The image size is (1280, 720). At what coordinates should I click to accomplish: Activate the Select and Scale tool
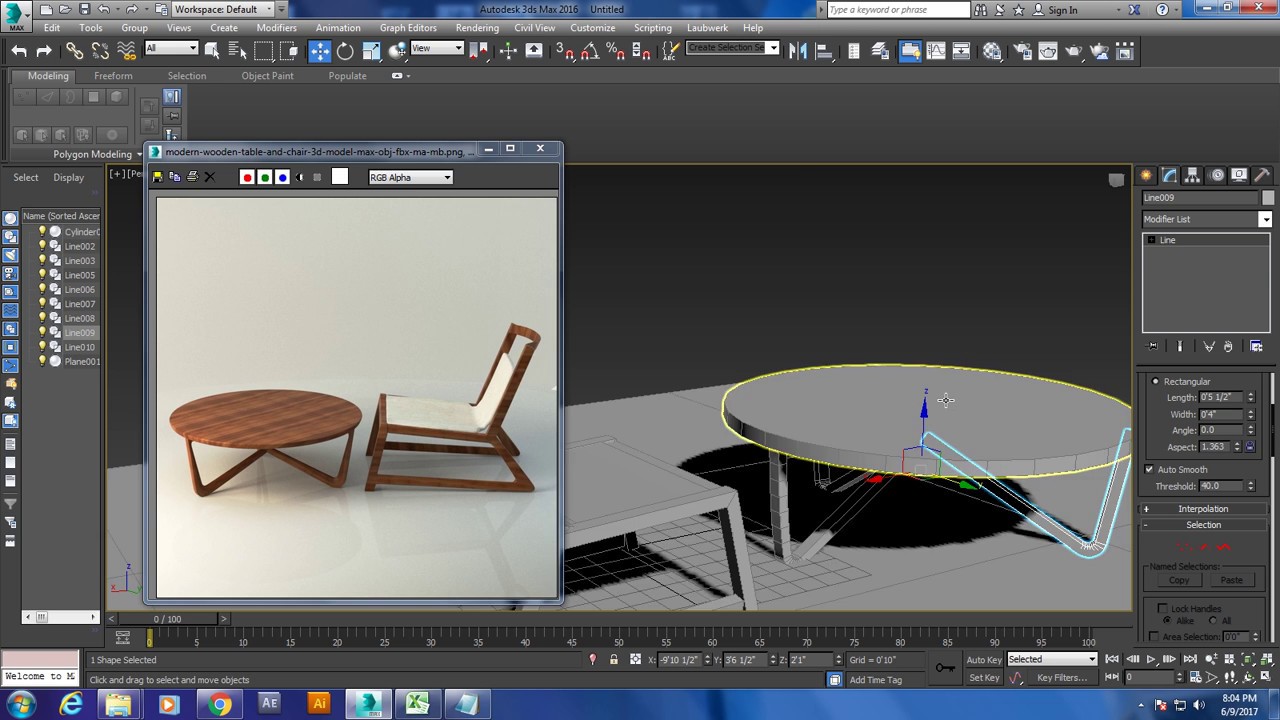[371, 51]
